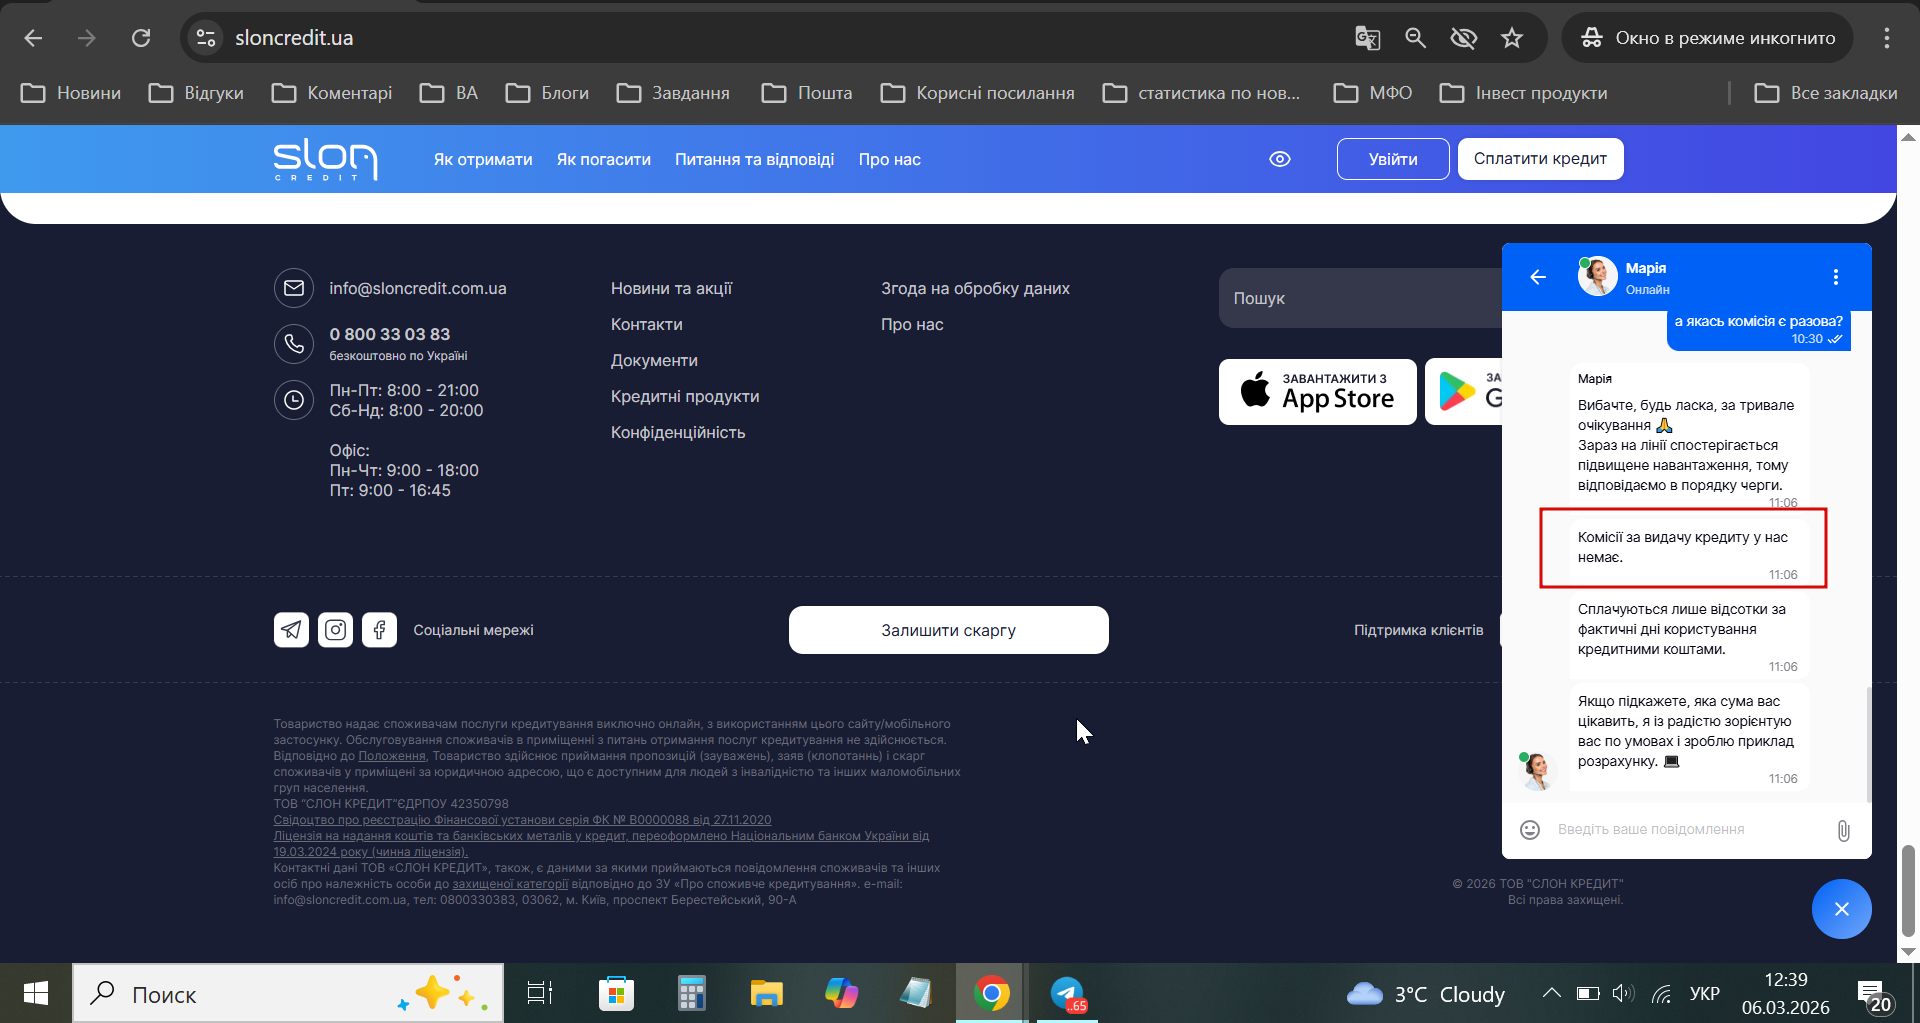Viewport: 1920px width, 1023px height.
Task: Open the notification center with 20 alerts
Action: point(1874,995)
